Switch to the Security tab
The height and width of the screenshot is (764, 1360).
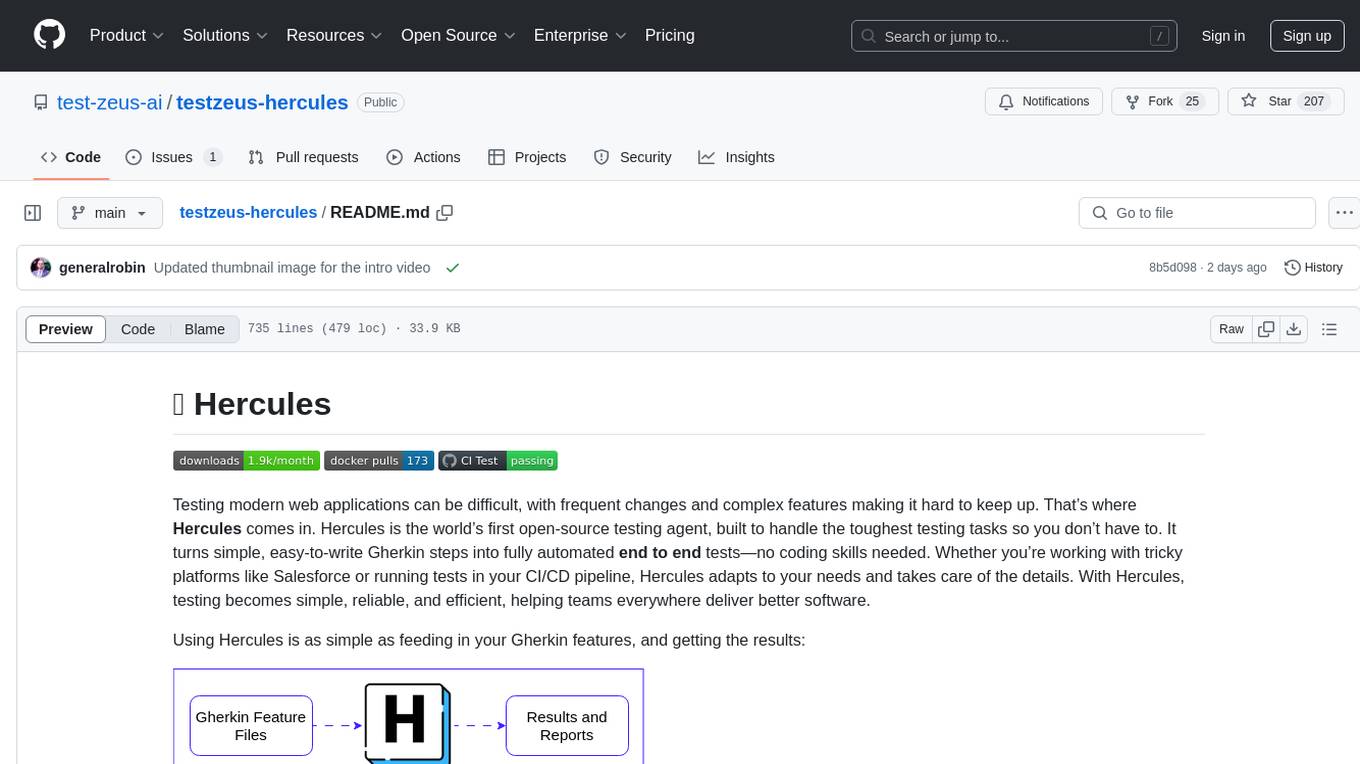click(632, 157)
